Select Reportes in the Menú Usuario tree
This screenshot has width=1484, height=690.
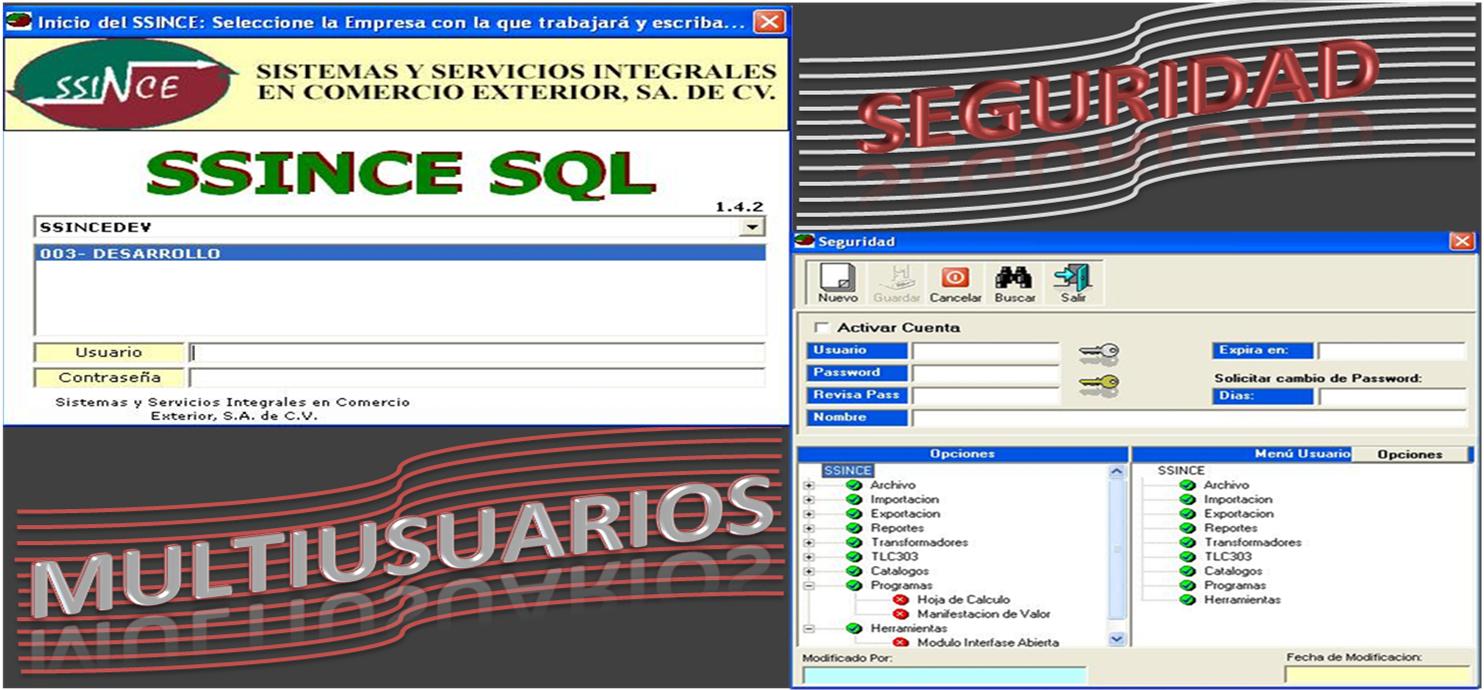coord(1230,528)
